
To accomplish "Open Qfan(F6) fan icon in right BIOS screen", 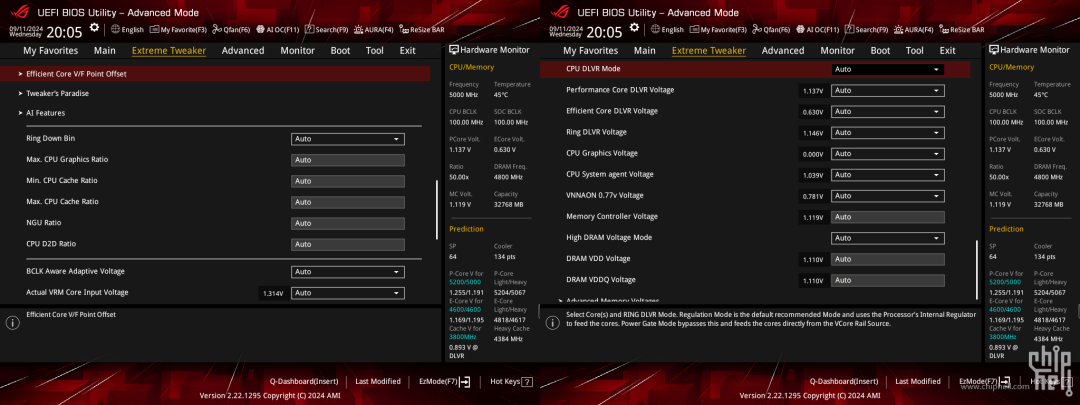I will (757, 30).
